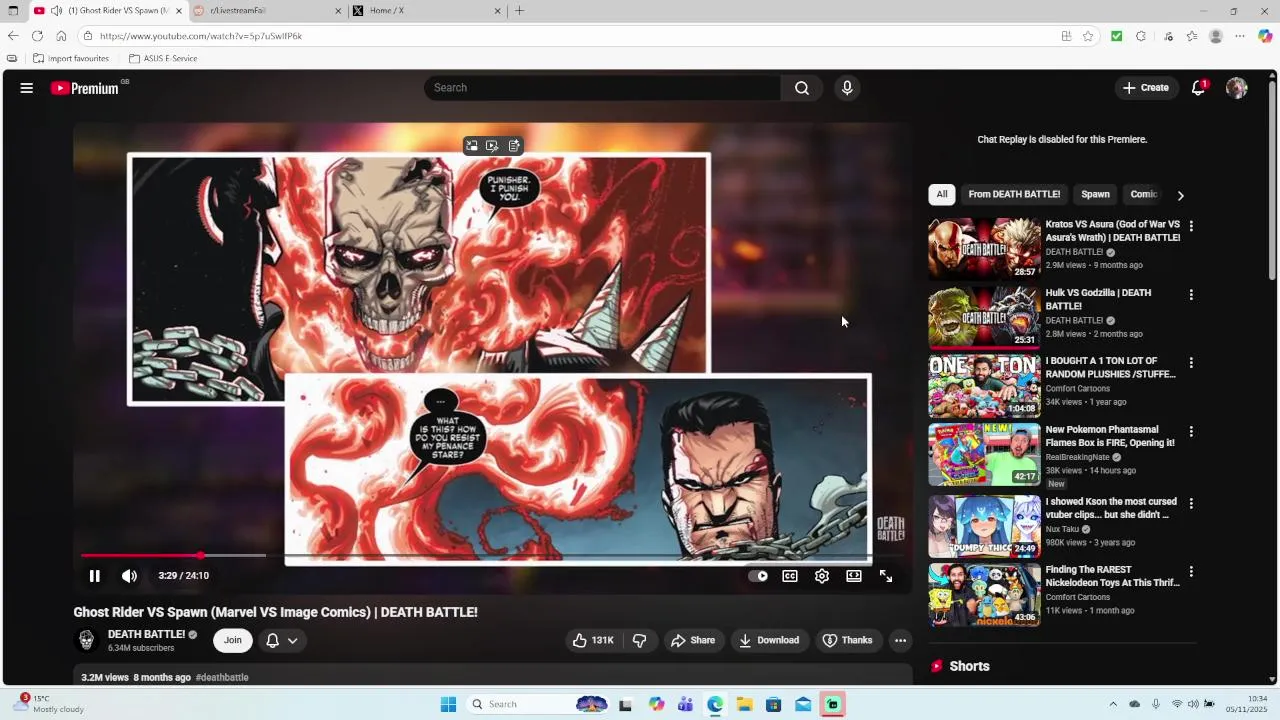Viewport: 1280px width, 720px height.
Task: Create new YouTube content
Action: pos(1145,88)
